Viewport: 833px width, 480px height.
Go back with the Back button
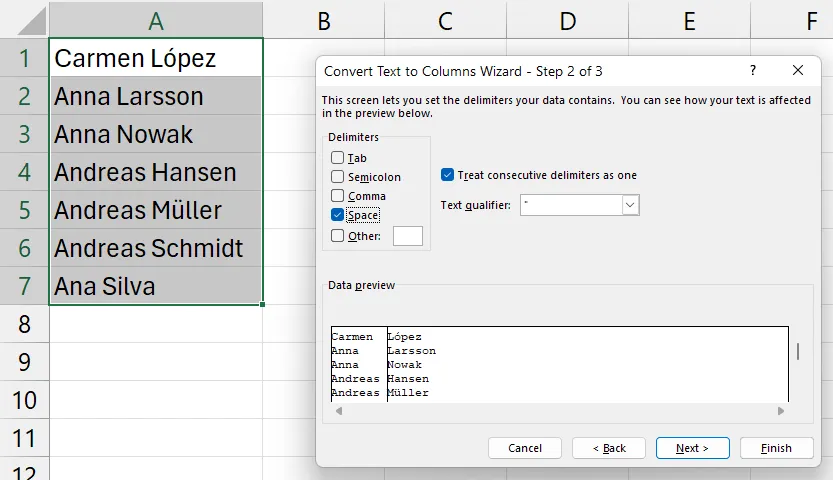[608, 448]
